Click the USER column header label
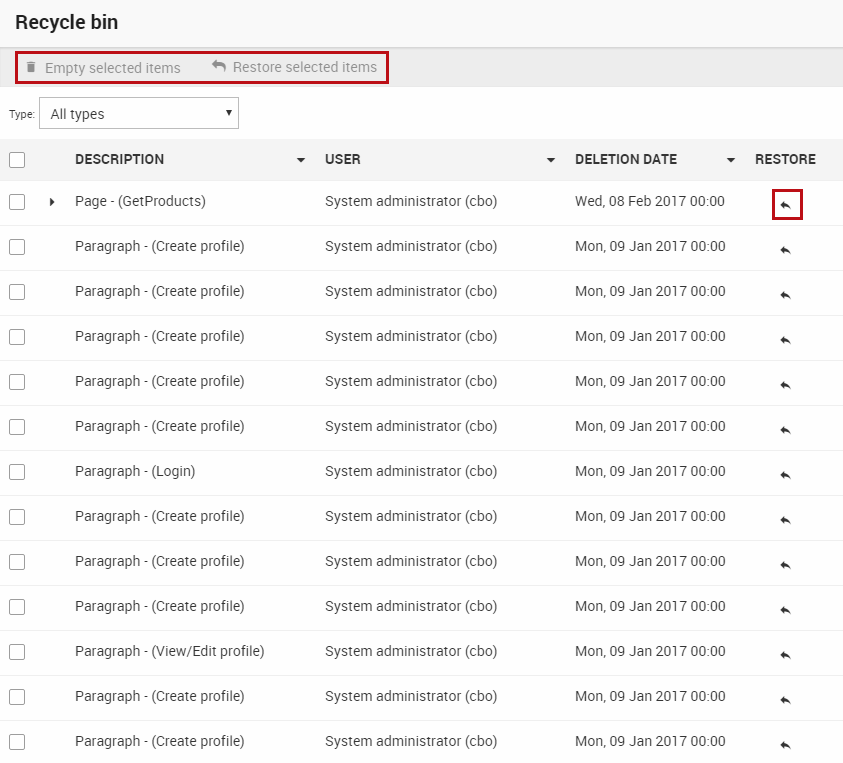Viewport: 843px width, 763px height. [343, 159]
